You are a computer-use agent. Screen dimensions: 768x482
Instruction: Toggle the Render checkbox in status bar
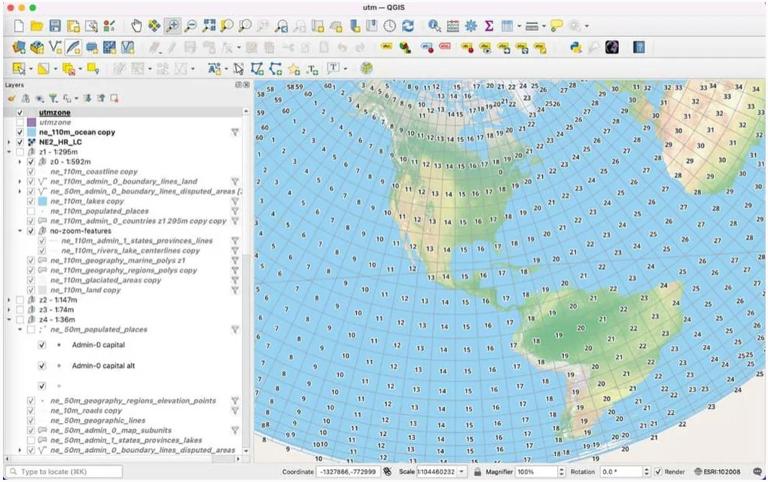(x=658, y=472)
